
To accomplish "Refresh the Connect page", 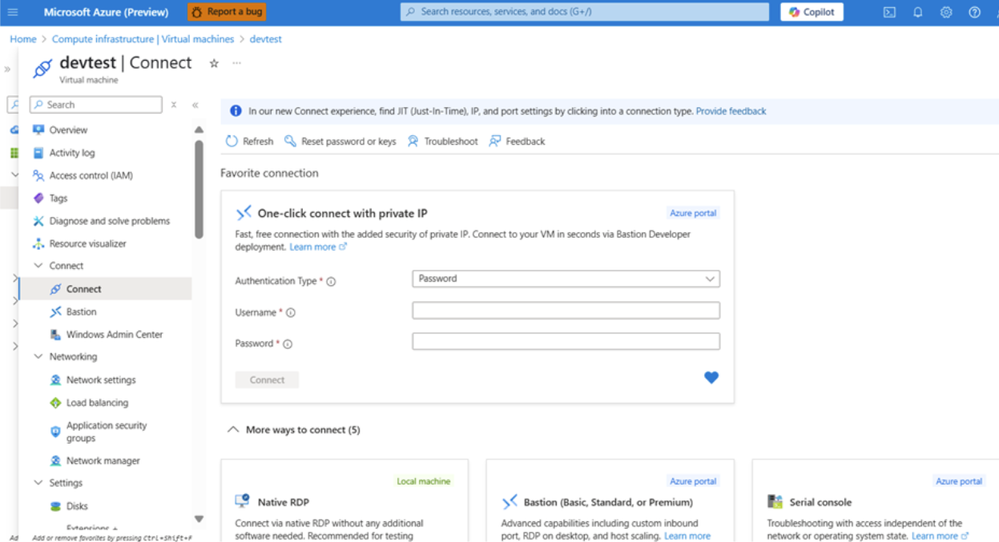I will point(249,141).
